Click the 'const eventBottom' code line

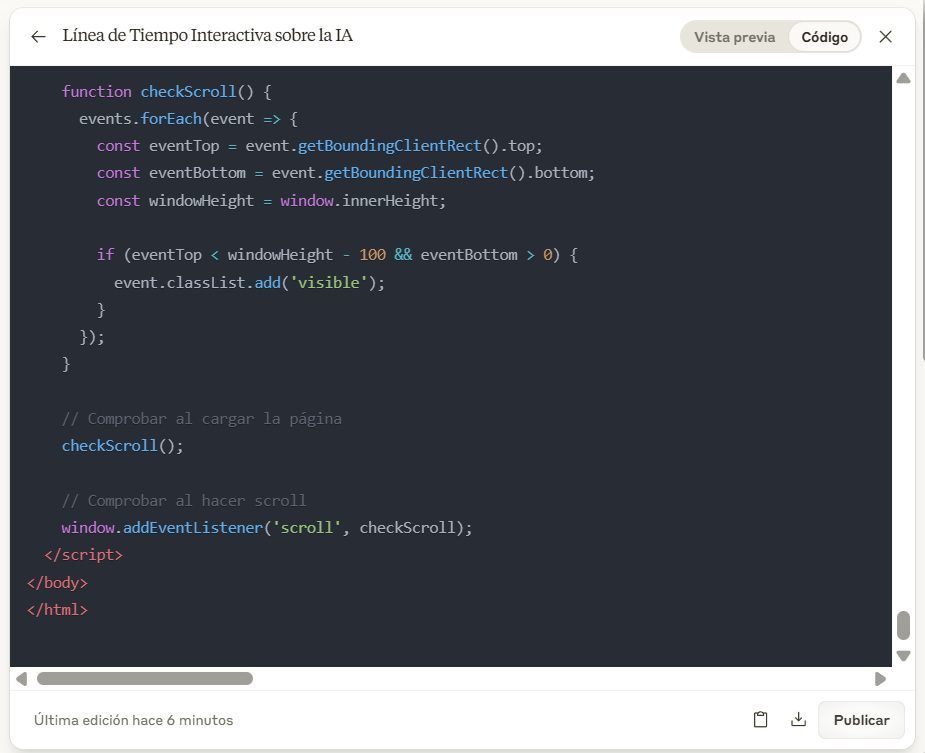click(x=346, y=173)
